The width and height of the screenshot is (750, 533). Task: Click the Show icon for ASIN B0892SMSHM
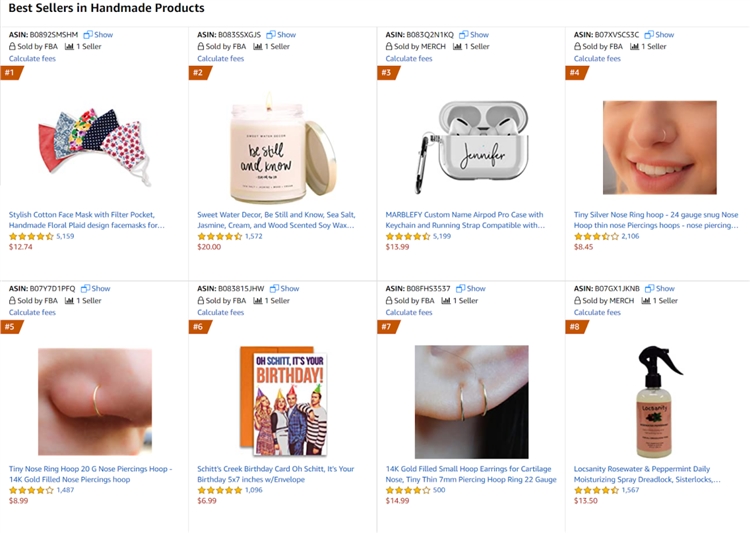coord(88,34)
